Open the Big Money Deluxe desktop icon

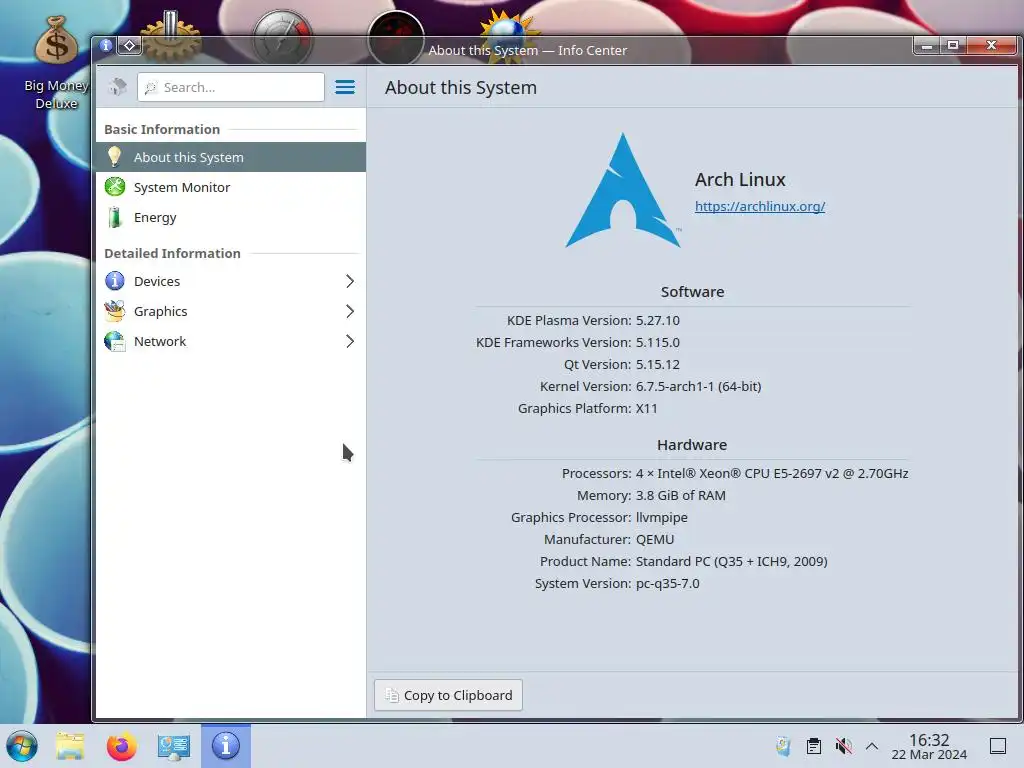[x=56, y=62]
